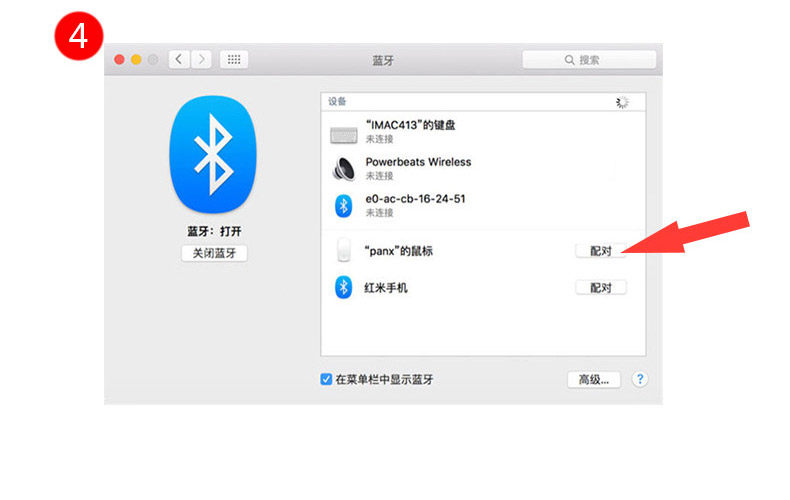This screenshot has height=500, width=790.
Task: Pair 红米手机 with its 配对 button
Action: click(601, 287)
